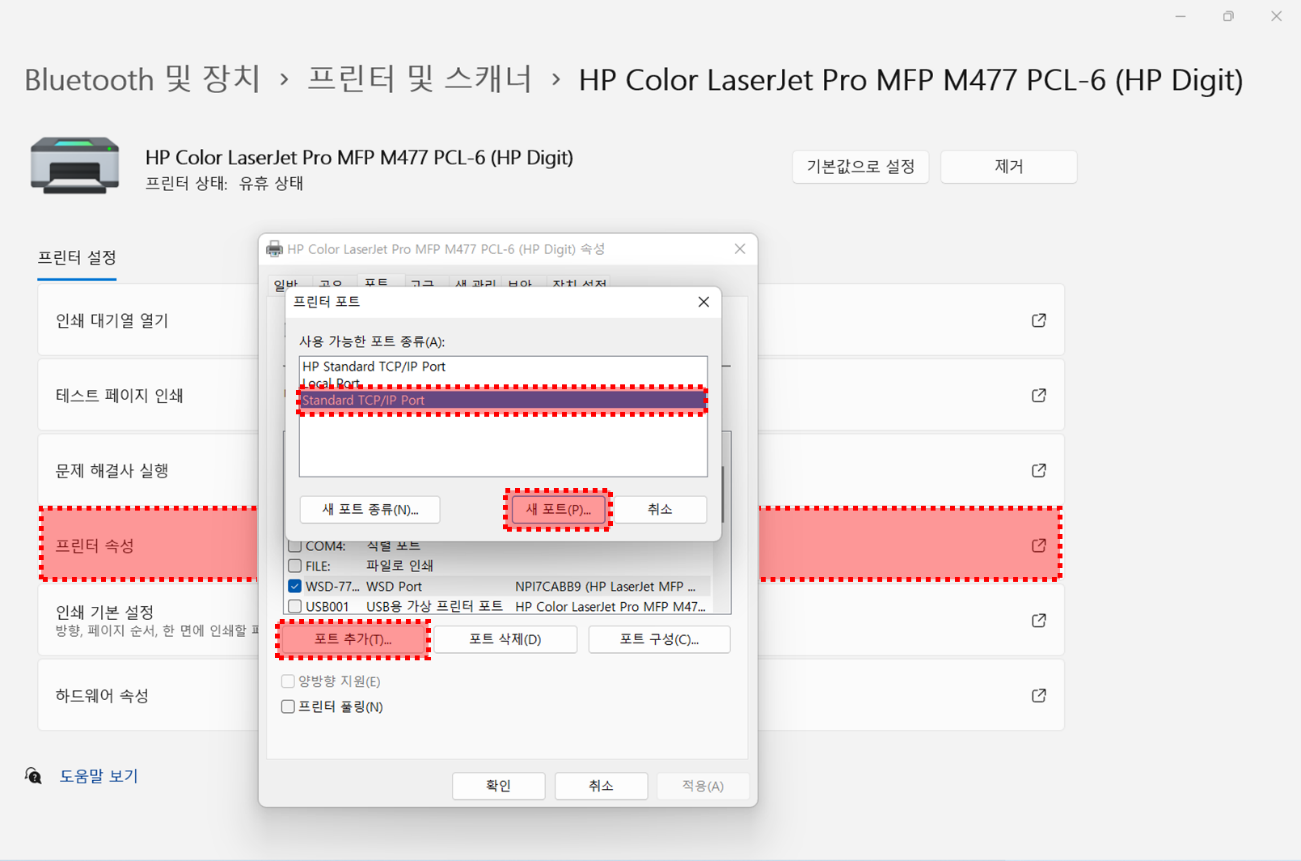Close the 프린터 포트 dialog with its X
1301x861 pixels.
click(704, 301)
